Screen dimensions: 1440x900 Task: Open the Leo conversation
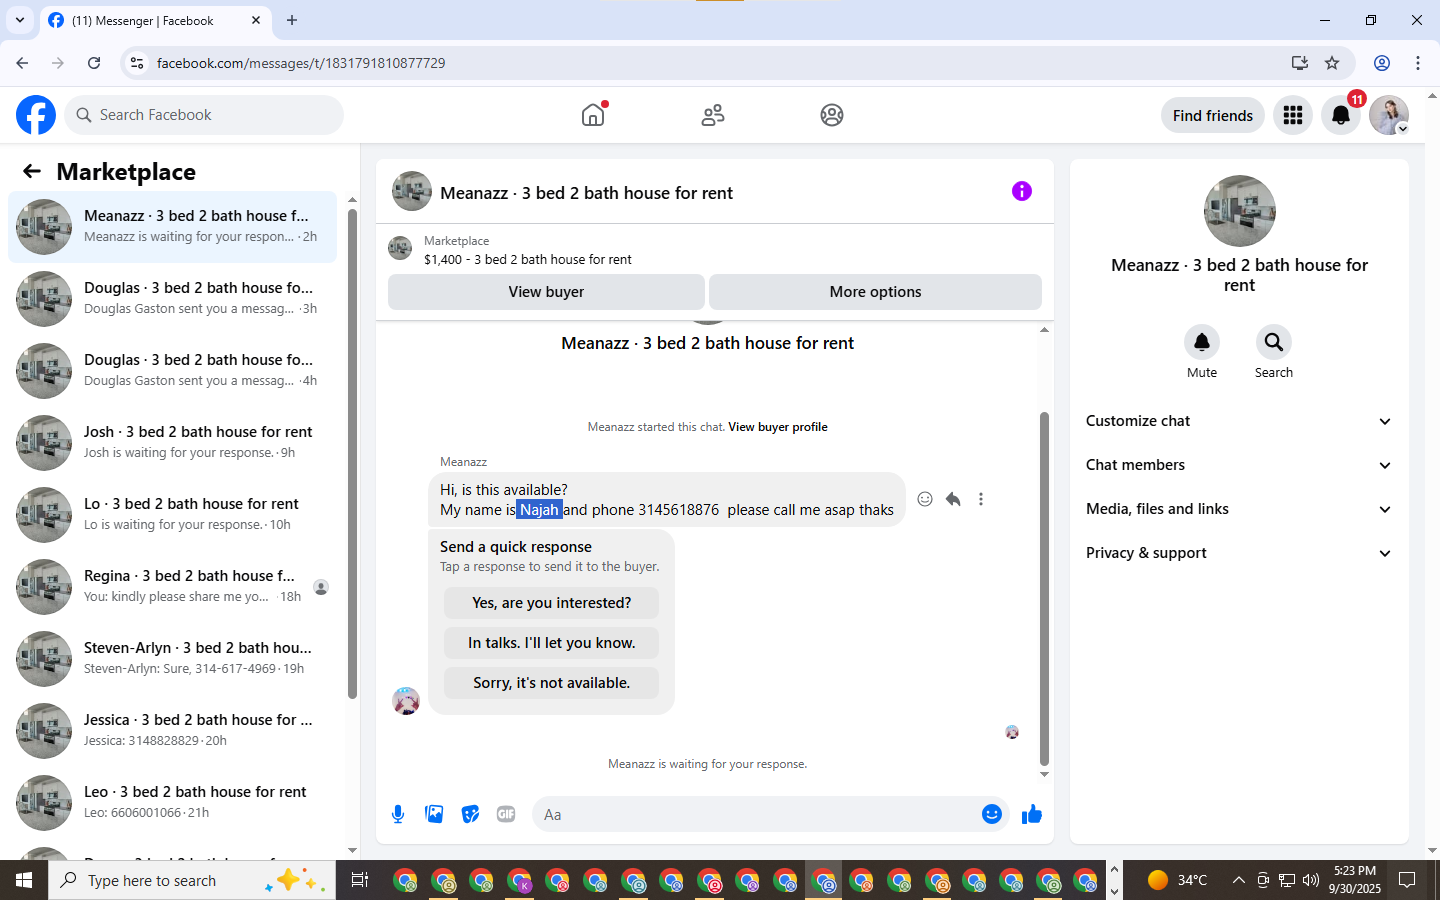click(172, 803)
